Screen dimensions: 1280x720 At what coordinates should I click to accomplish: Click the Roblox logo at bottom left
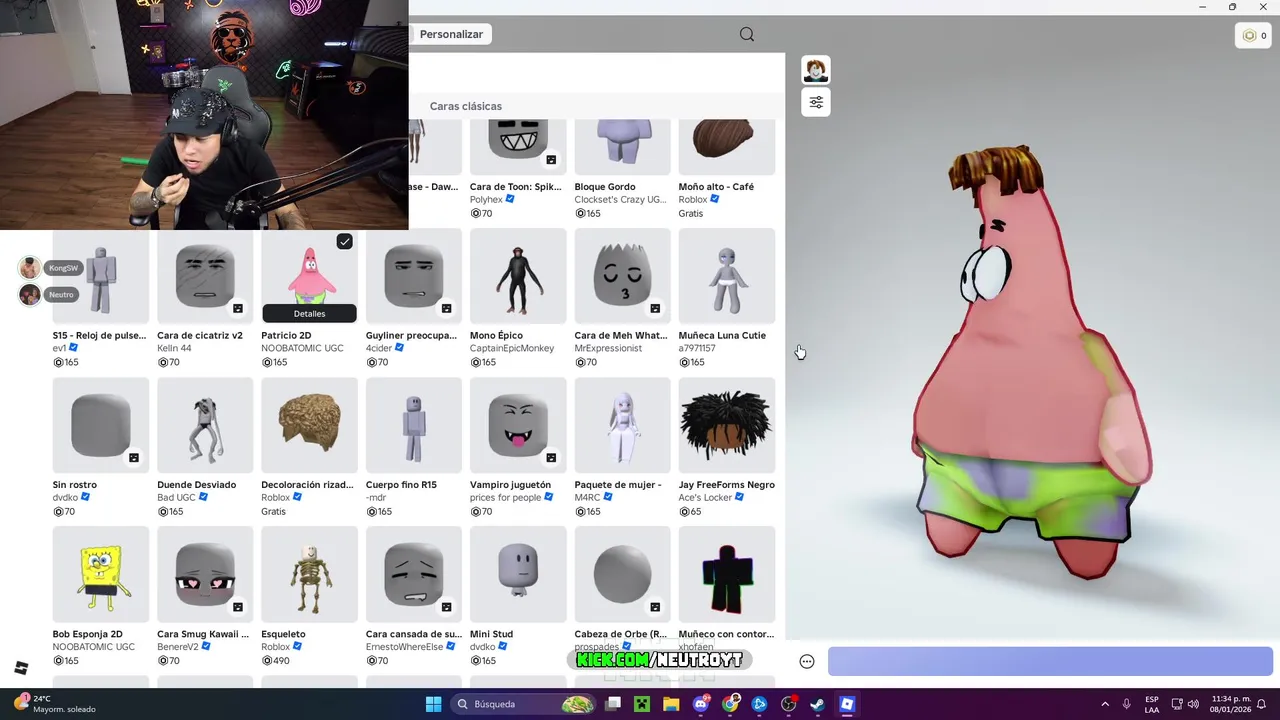point(21,668)
